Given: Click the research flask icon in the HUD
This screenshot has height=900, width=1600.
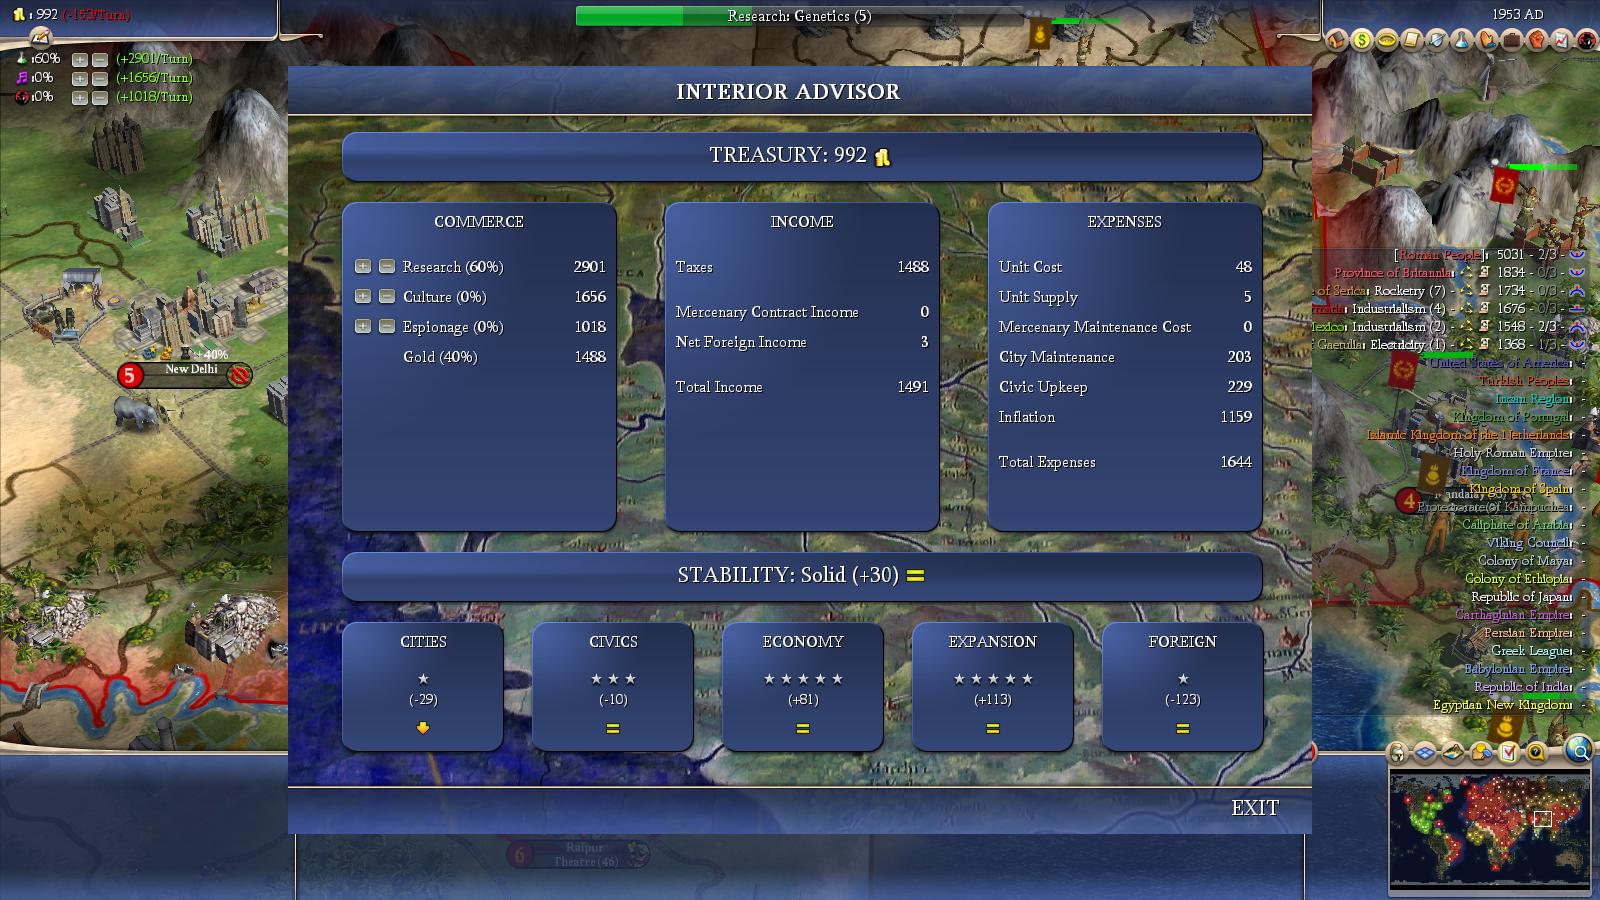Looking at the screenshot, I should pos(21,59).
